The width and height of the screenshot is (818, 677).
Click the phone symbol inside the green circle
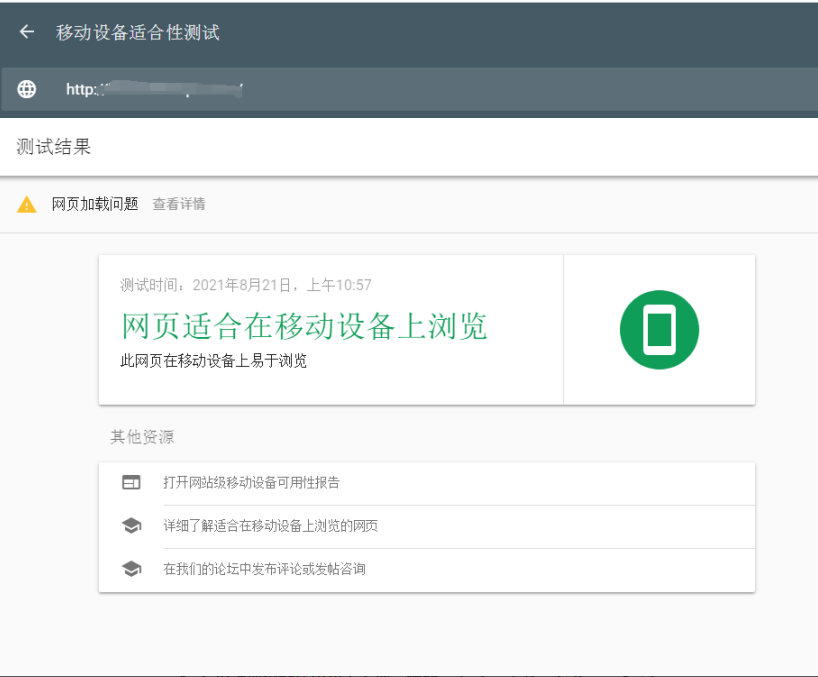coord(659,329)
